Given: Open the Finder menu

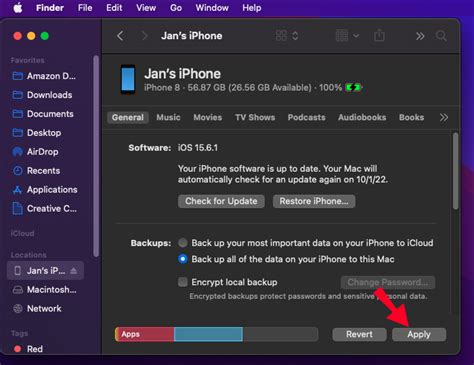Looking at the screenshot, I should pyautogui.click(x=50, y=8).
